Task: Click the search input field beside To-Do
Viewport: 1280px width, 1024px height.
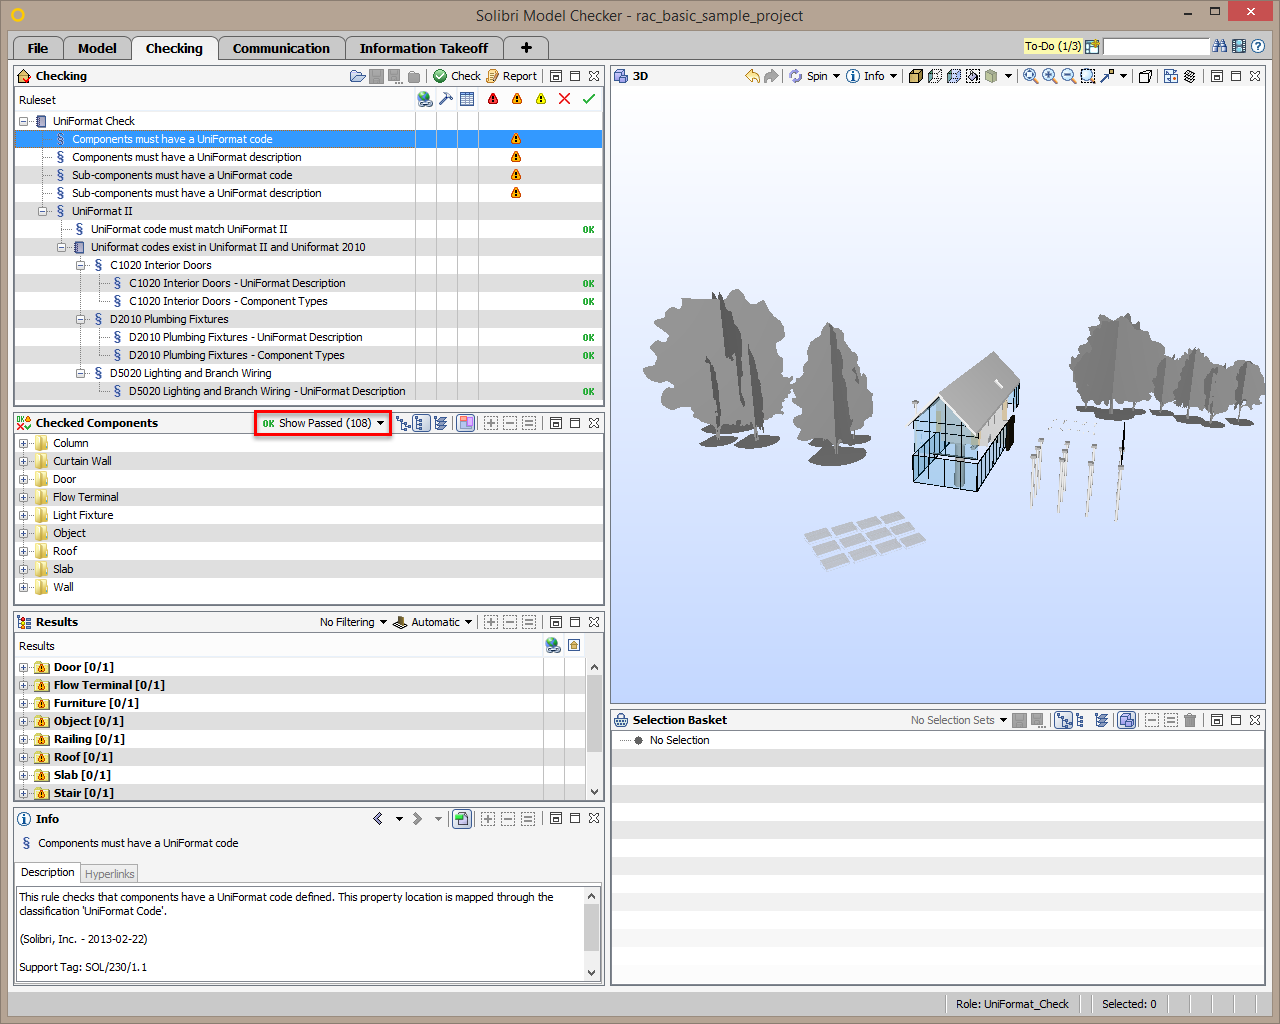Action: pyautogui.click(x=1155, y=46)
